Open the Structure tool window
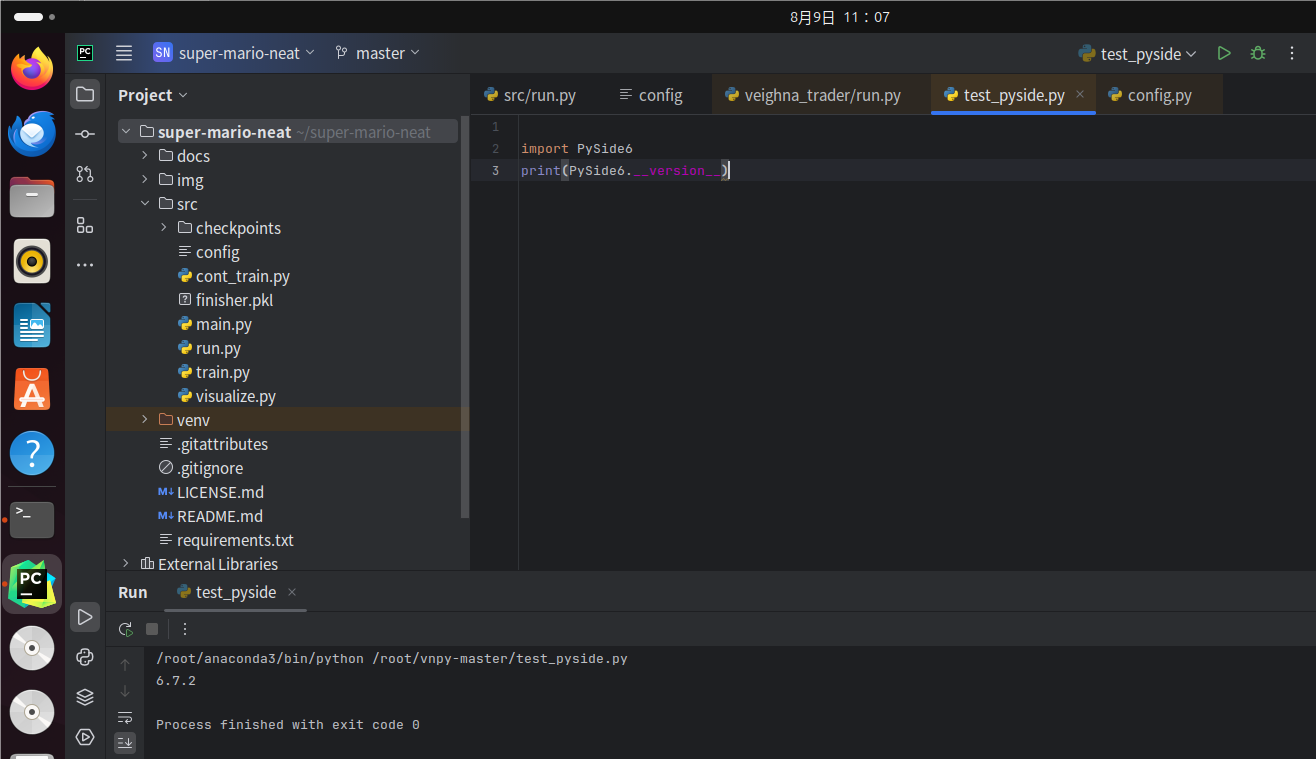 [85, 225]
